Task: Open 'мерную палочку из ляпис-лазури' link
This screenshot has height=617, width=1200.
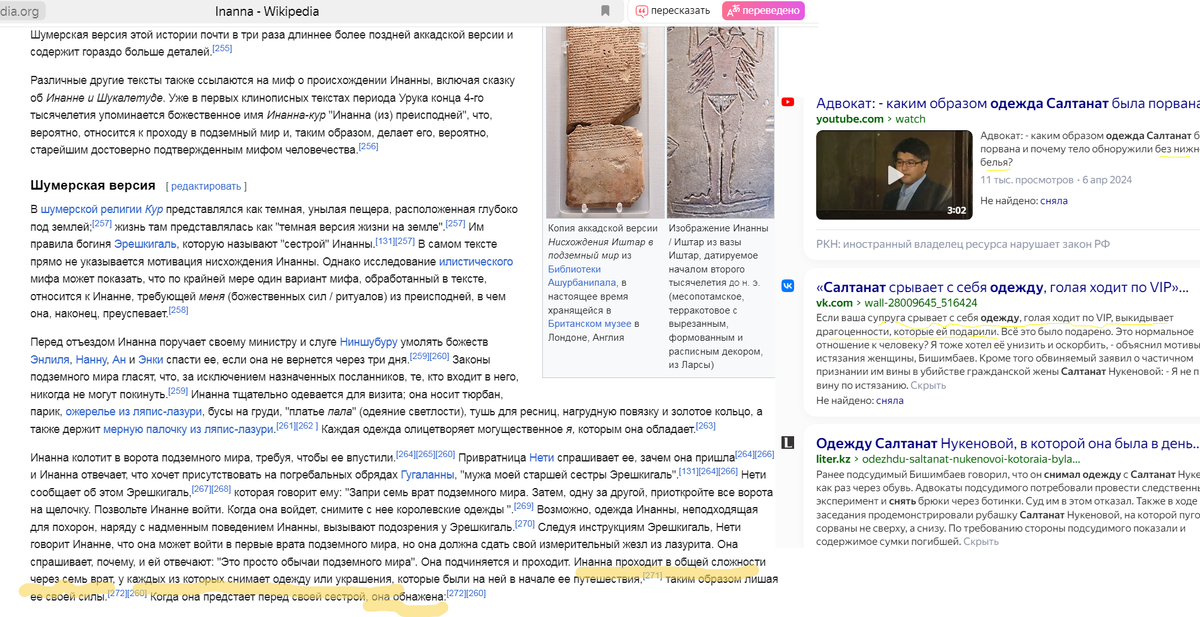Action: (188, 429)
